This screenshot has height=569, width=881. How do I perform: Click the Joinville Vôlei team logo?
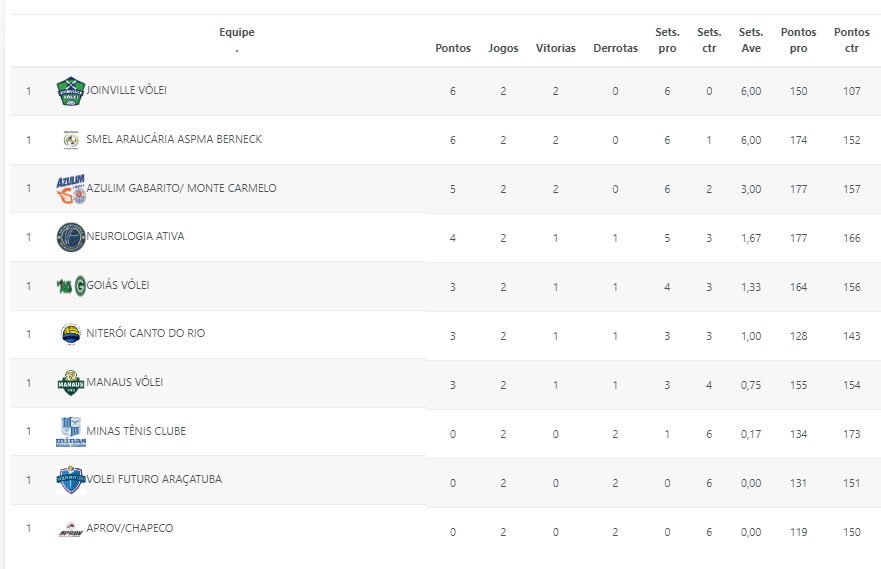[x=71, y=91]
